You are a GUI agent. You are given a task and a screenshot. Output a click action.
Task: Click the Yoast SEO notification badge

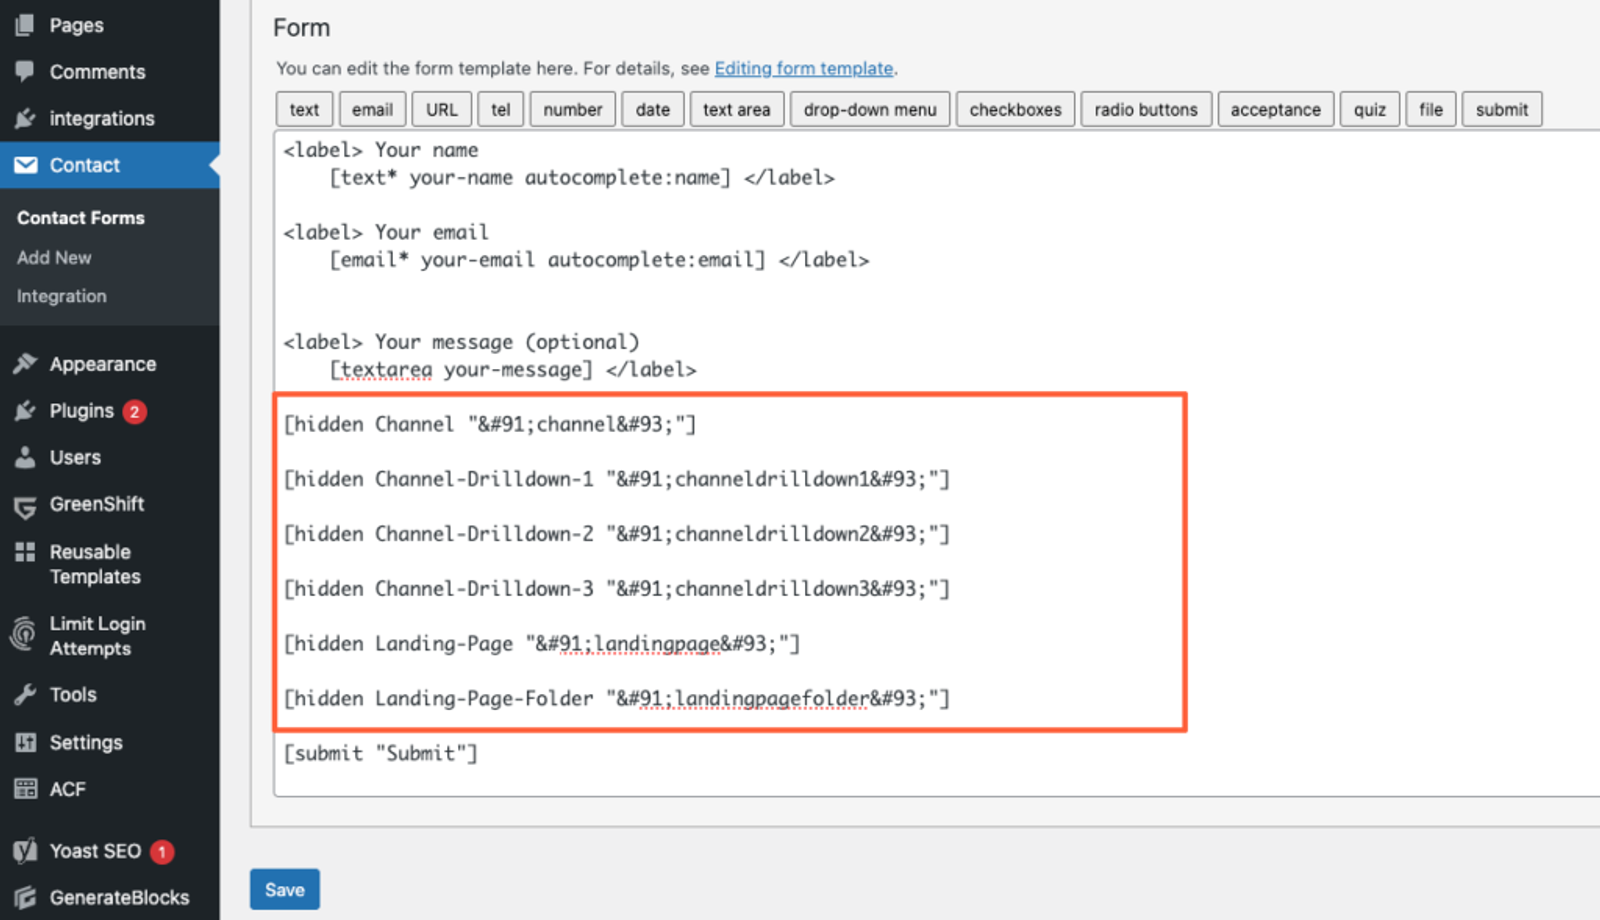click(162, 851)
